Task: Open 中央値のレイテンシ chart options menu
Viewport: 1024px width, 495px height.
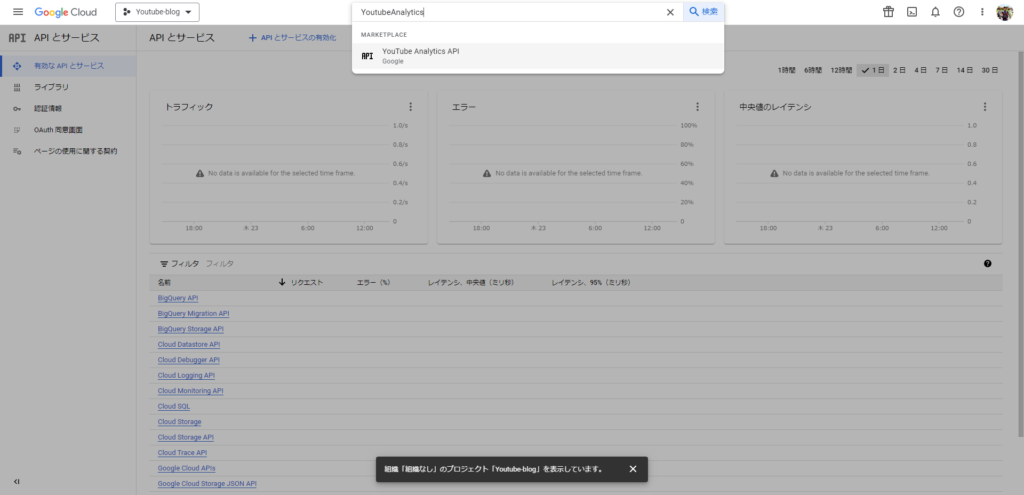Action: (x=984, y=106)
